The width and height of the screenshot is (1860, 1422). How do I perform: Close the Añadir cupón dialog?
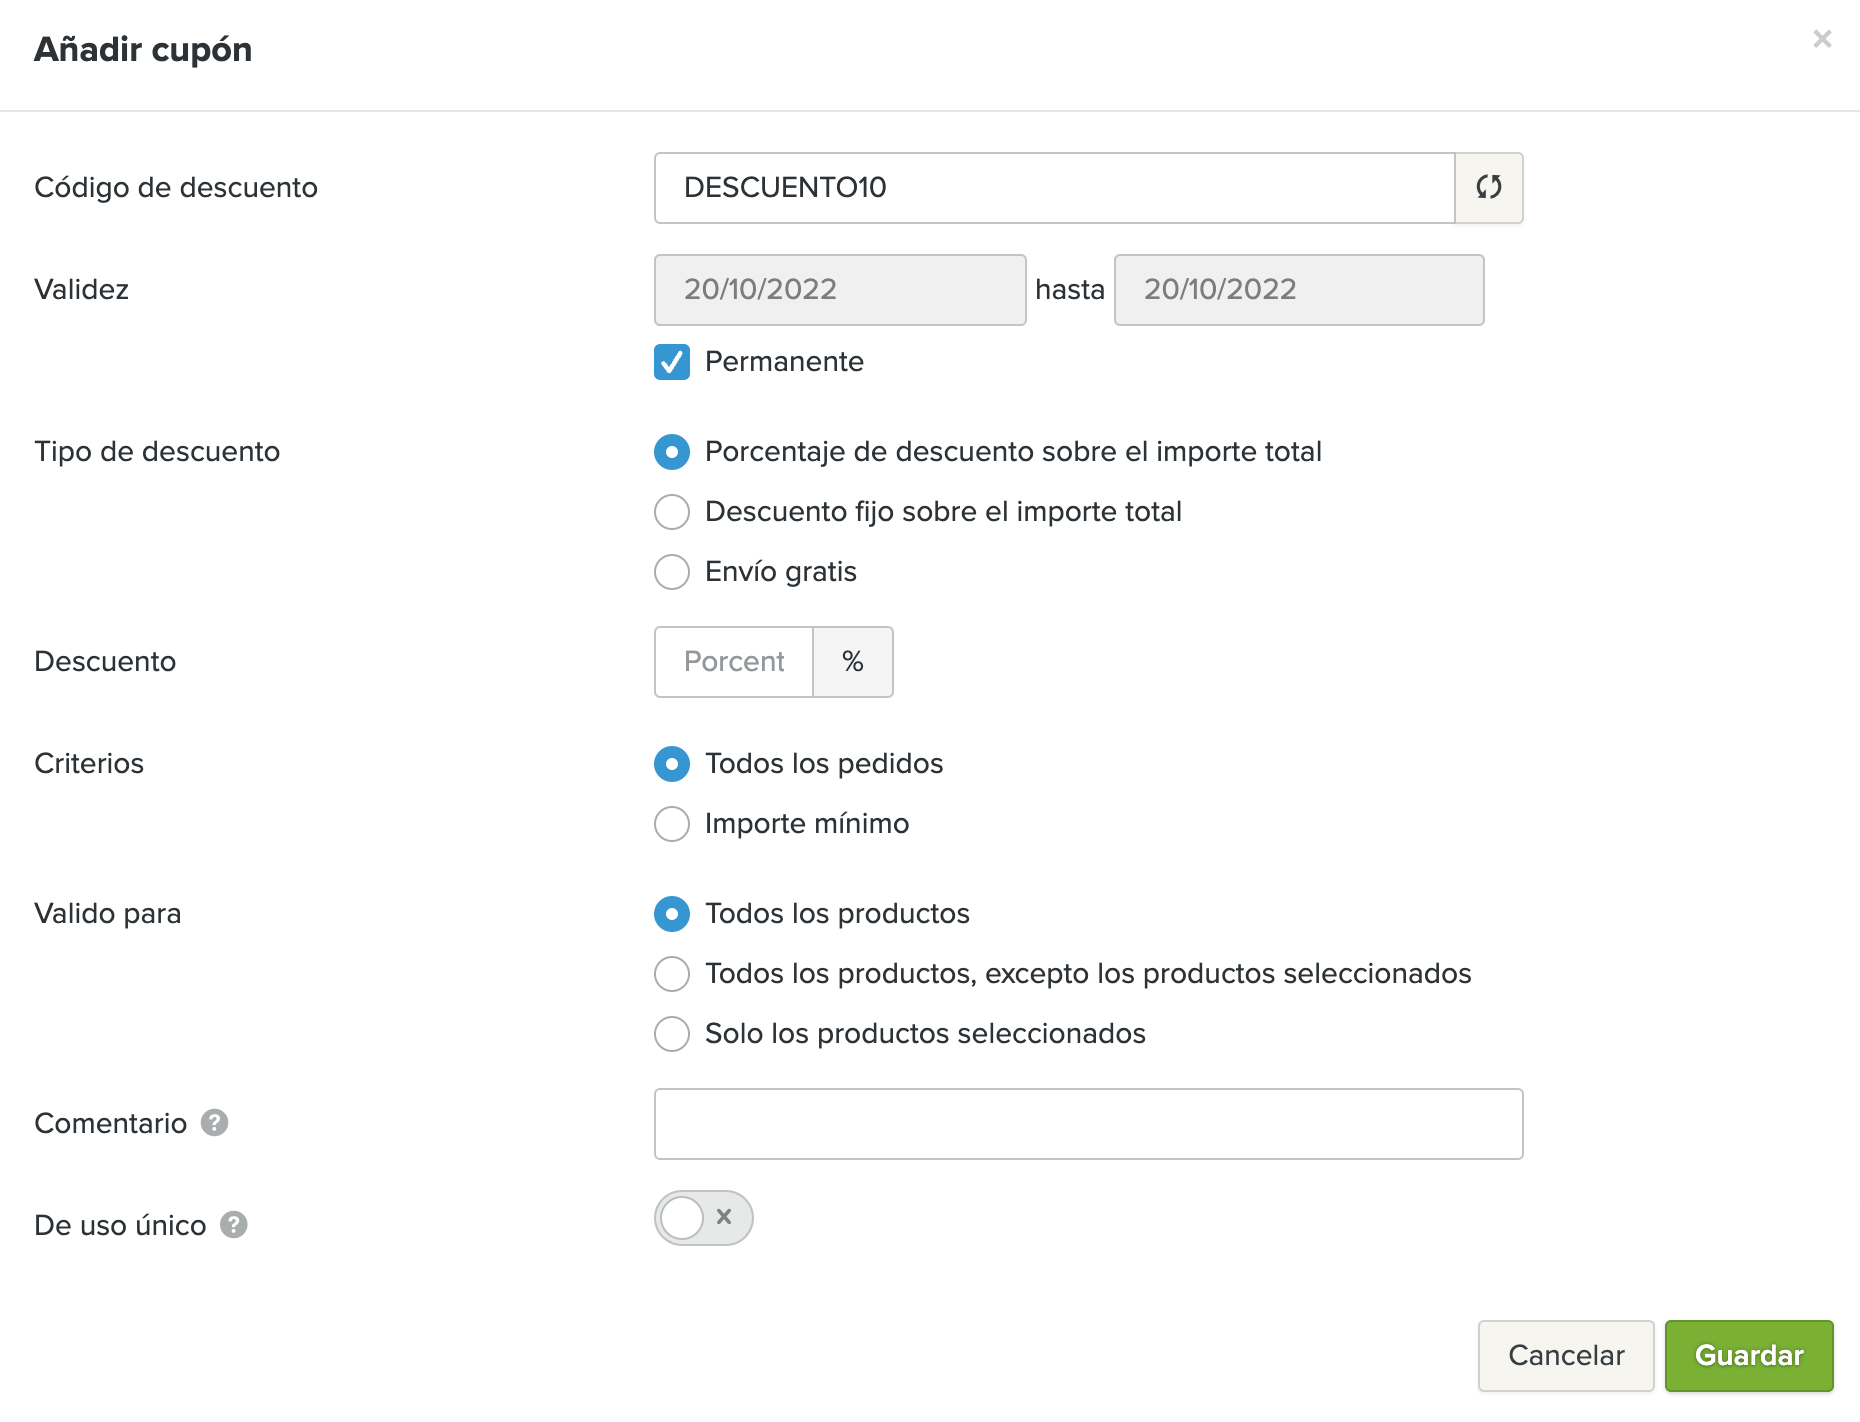[x=1822, y=39]
